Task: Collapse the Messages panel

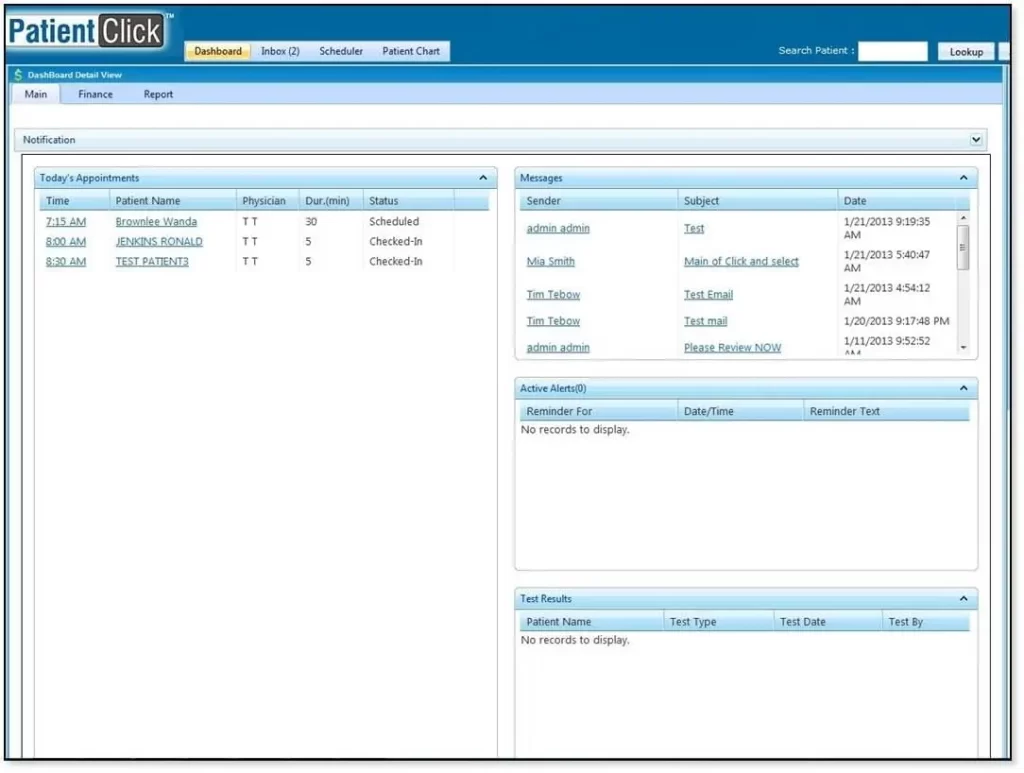Action: pos(963,177)
